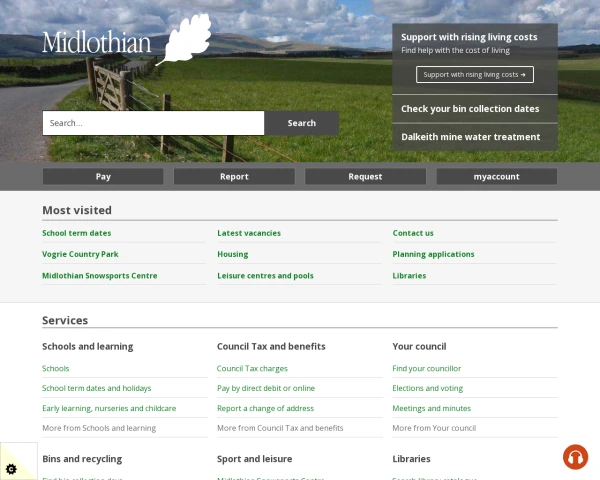Open Vogrie Country Park link
This screenshot has width=600, height=480.
(x=80, y=254)
